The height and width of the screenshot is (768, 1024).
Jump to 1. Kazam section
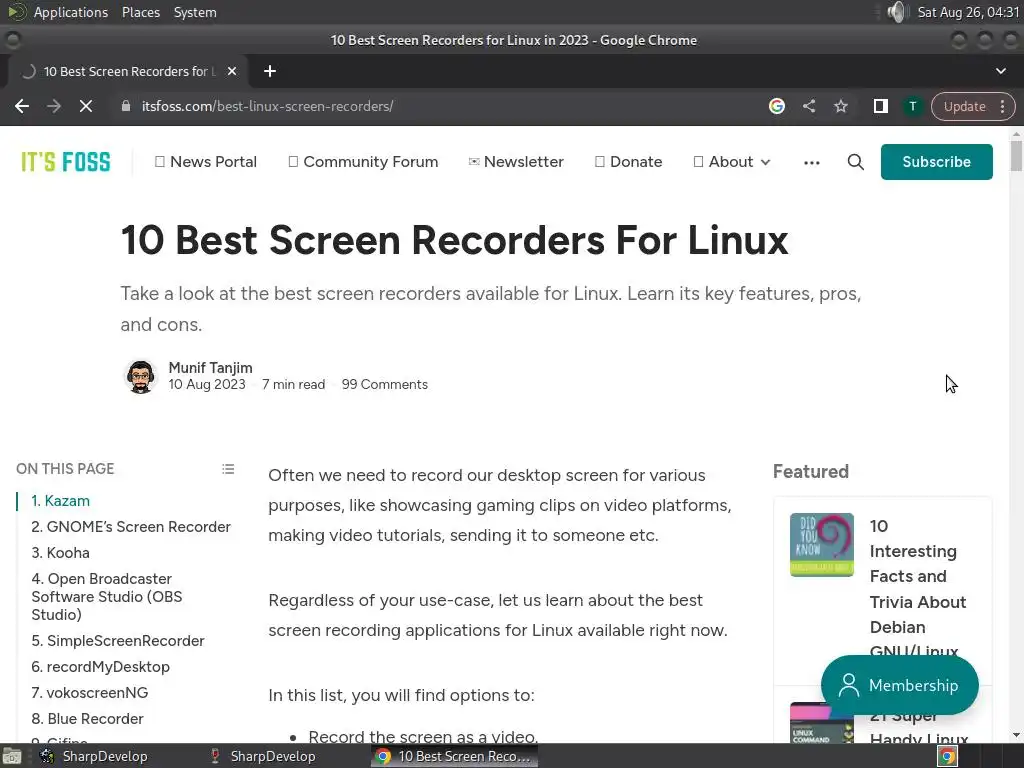click(61, 501)
